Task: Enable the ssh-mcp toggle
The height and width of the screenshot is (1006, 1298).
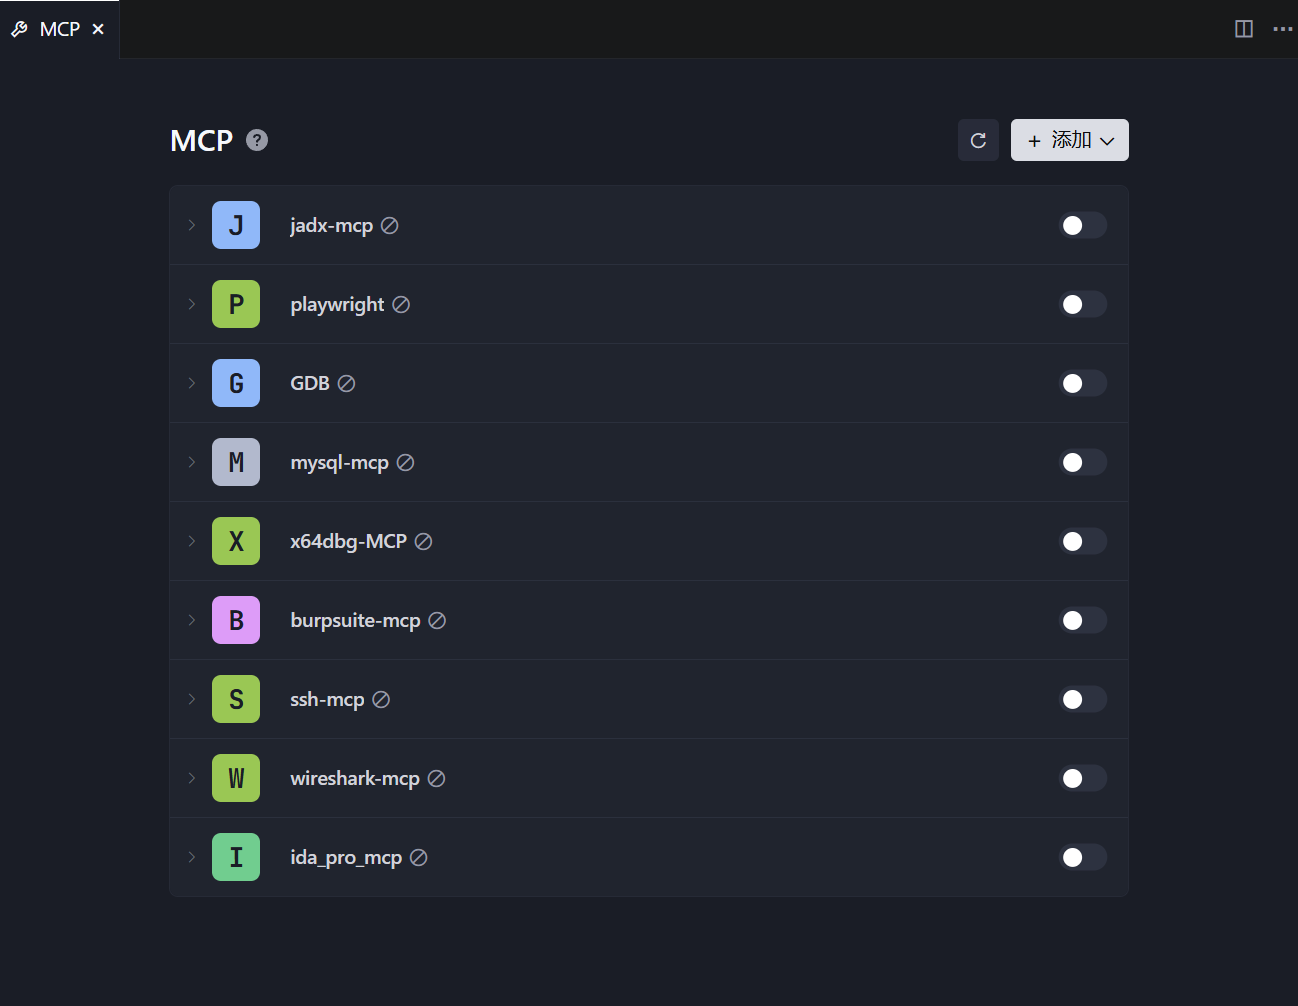Action: coord(1083,699)
